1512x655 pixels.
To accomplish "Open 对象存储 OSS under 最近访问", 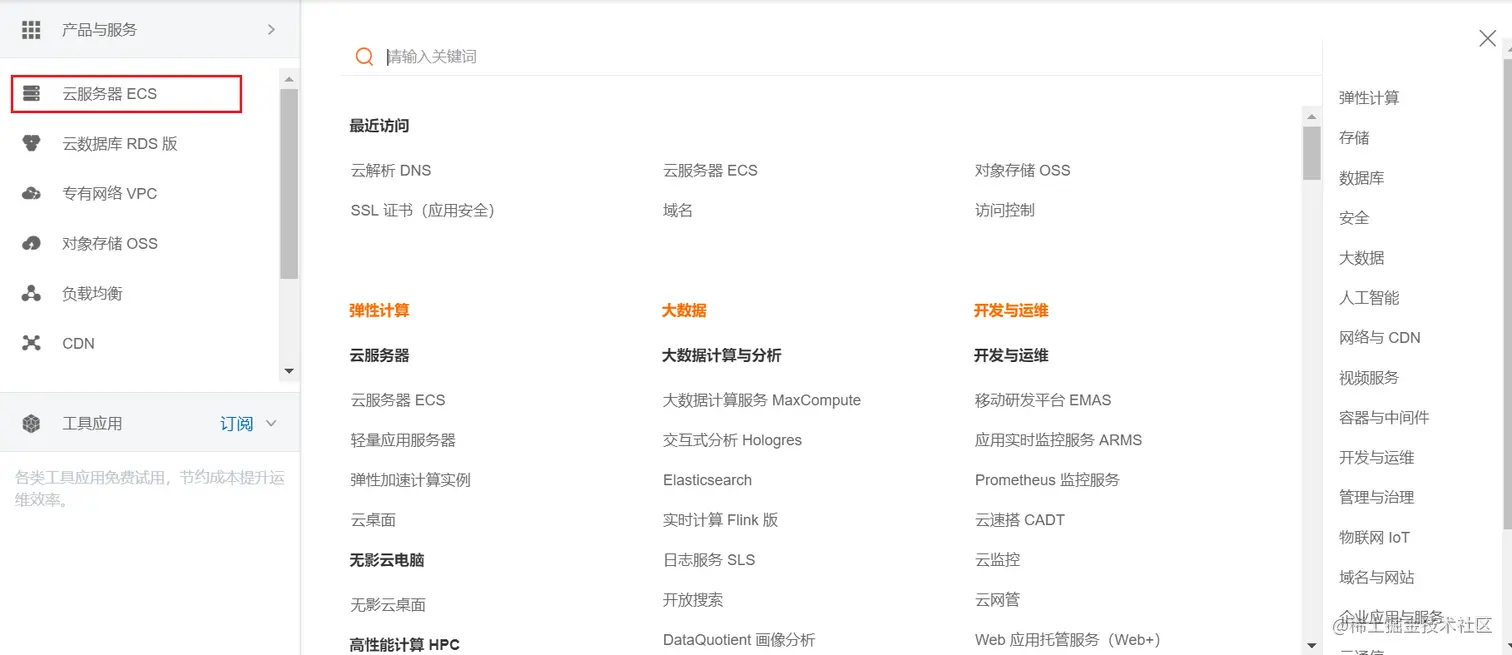I will (1022, 171).
